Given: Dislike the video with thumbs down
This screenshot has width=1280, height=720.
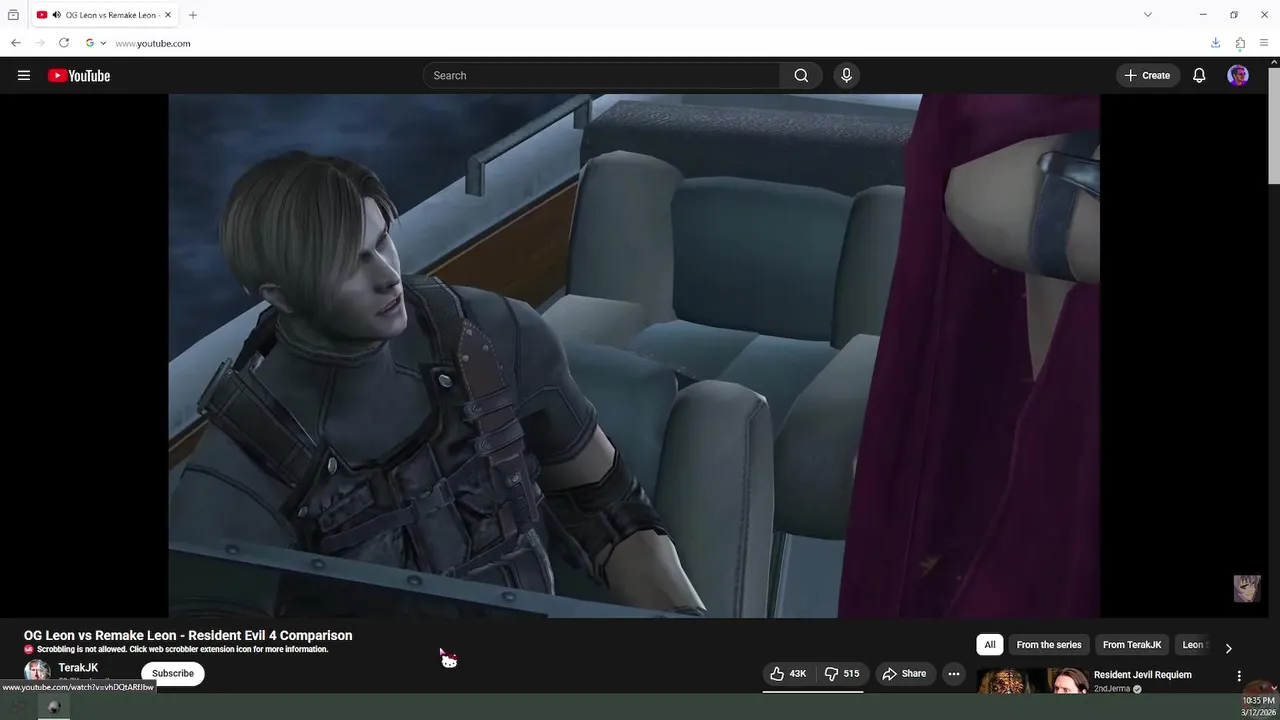Looking at the screenshot, I should 841,674.
